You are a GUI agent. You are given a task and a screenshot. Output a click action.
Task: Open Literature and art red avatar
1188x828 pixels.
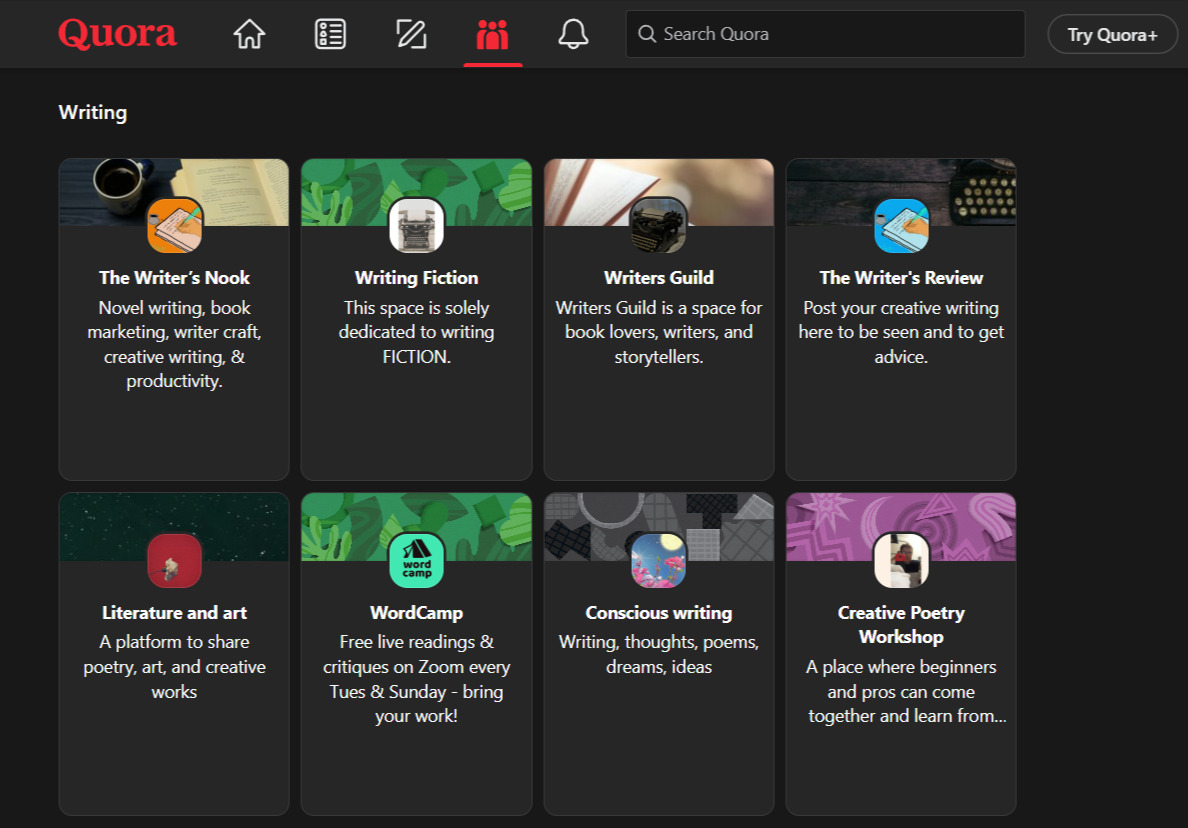(x=174, y=560)
